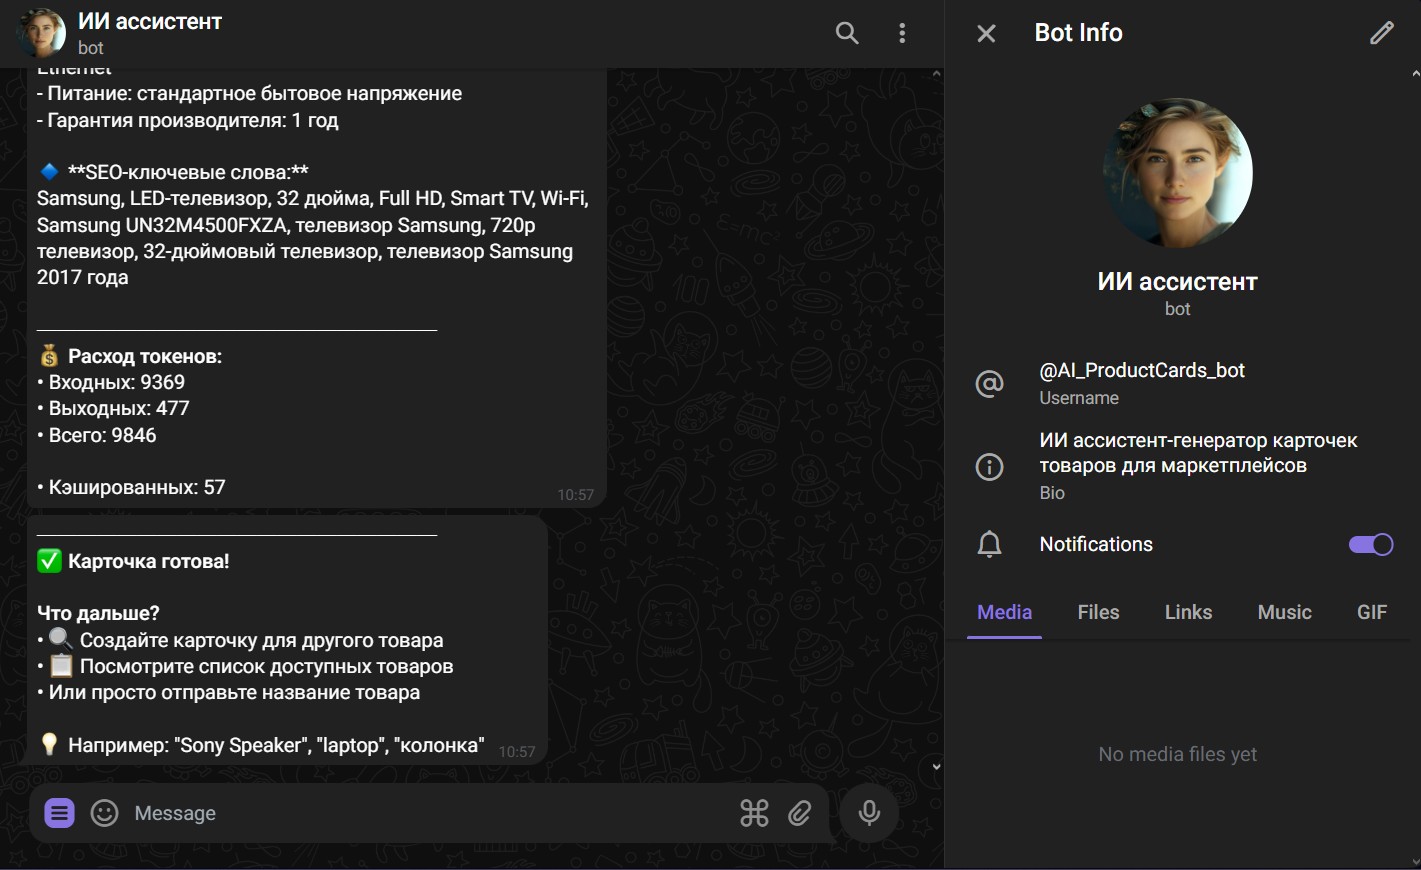This screenshot has height=870, width=1421.
Task: Toggle the Notifications switch off
Action: click(x=1371, y=544)
